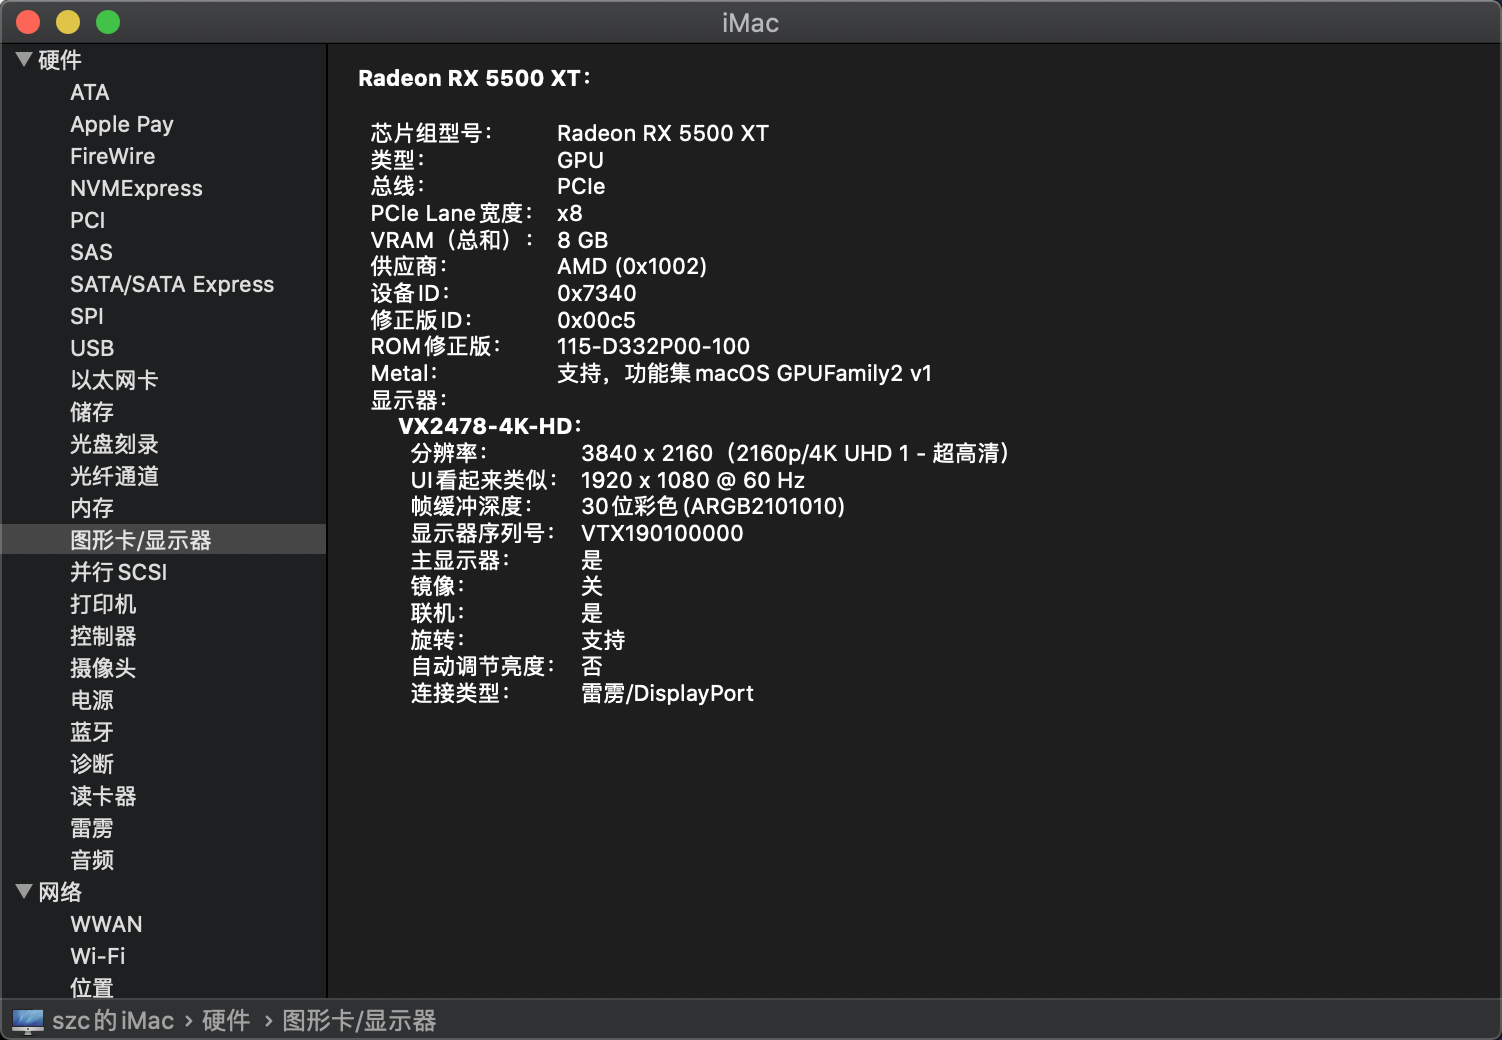Select 诊断 in the sidebar

(92, 764)
